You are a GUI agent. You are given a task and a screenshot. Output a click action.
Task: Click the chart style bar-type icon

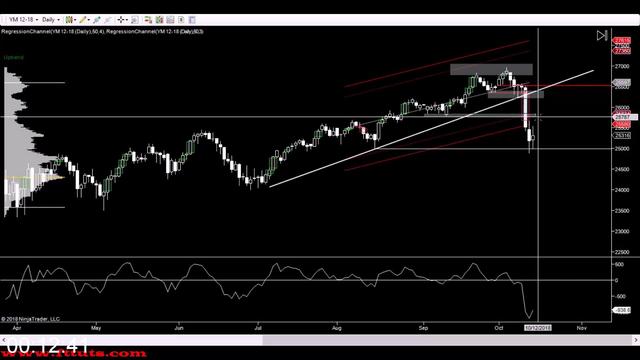[69, 20]
